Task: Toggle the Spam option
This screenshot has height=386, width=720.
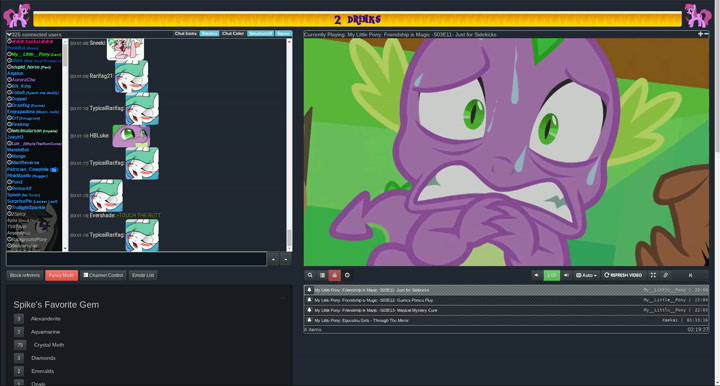Action: point(283,34)
